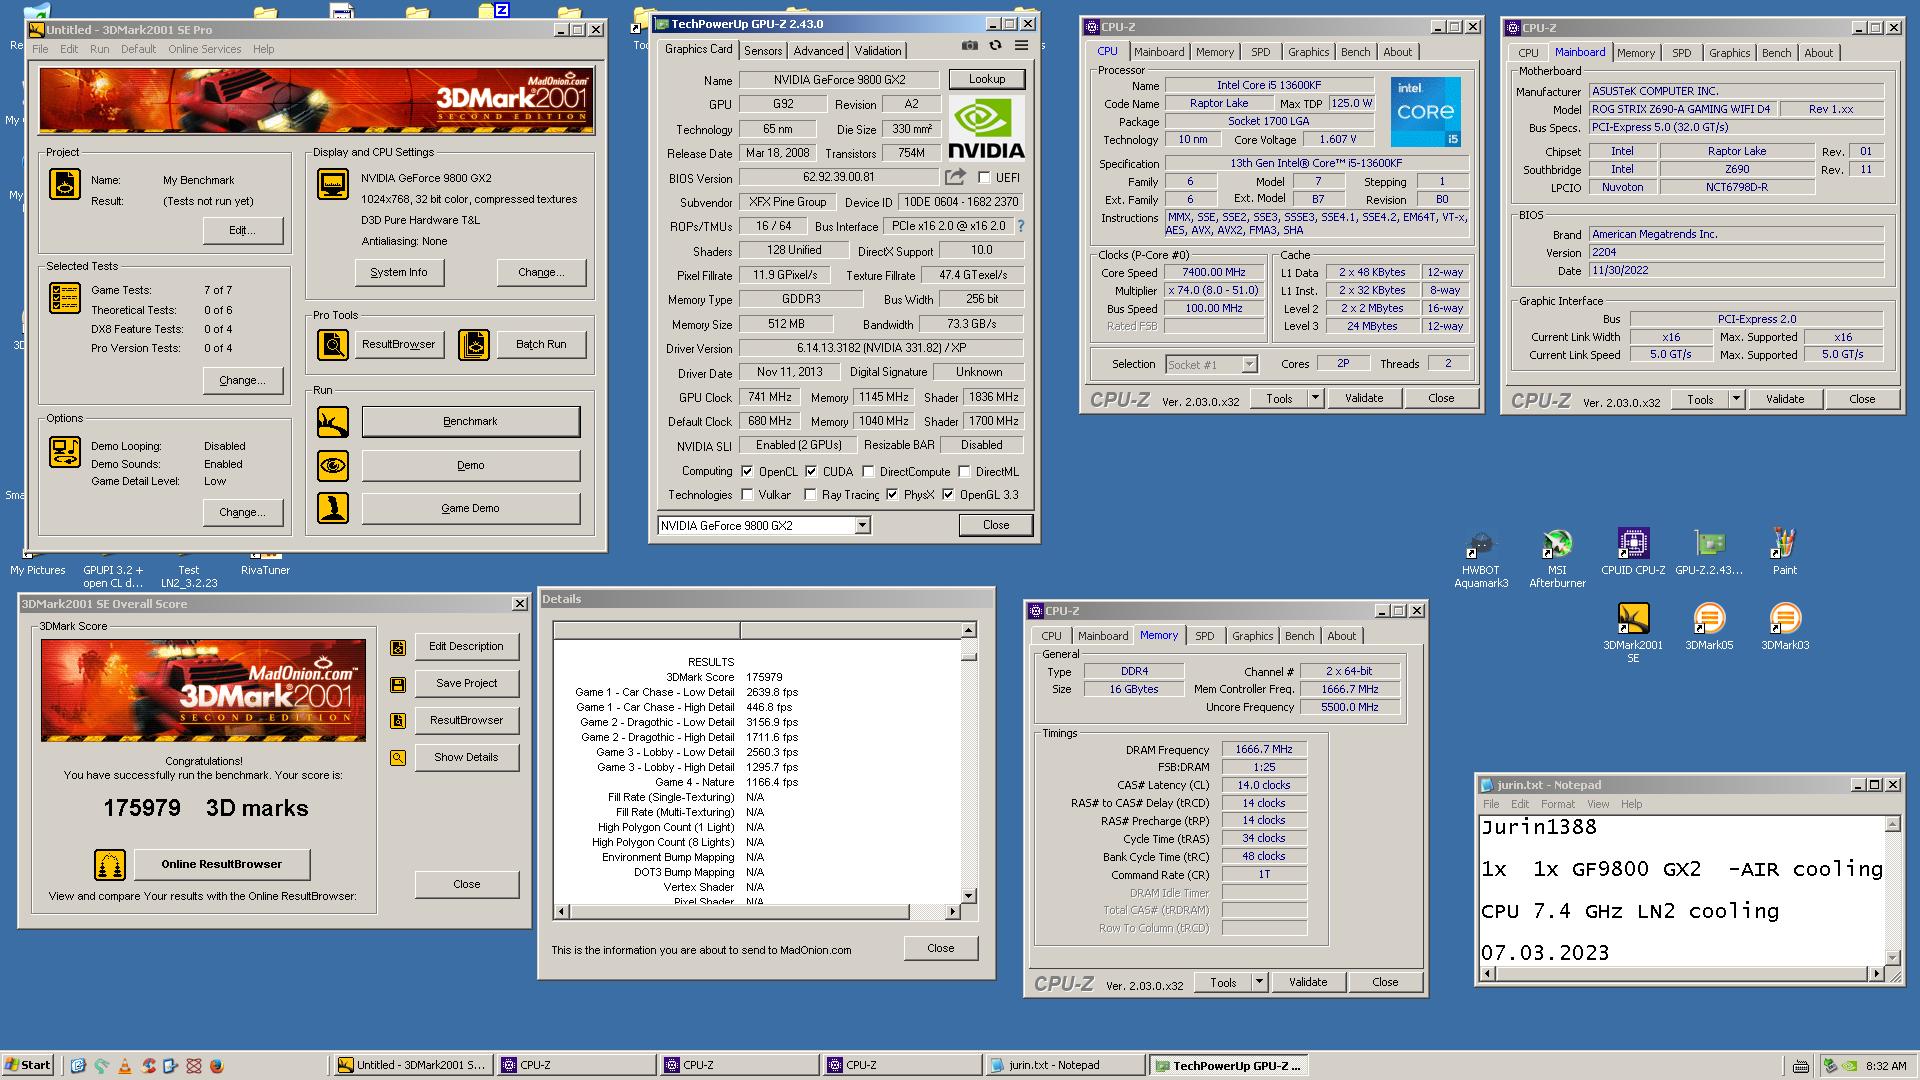Toggle the UEFI checkbox in GPU-Z
The width and height of the screenshot is (1920, 1080).
(985, 178)
